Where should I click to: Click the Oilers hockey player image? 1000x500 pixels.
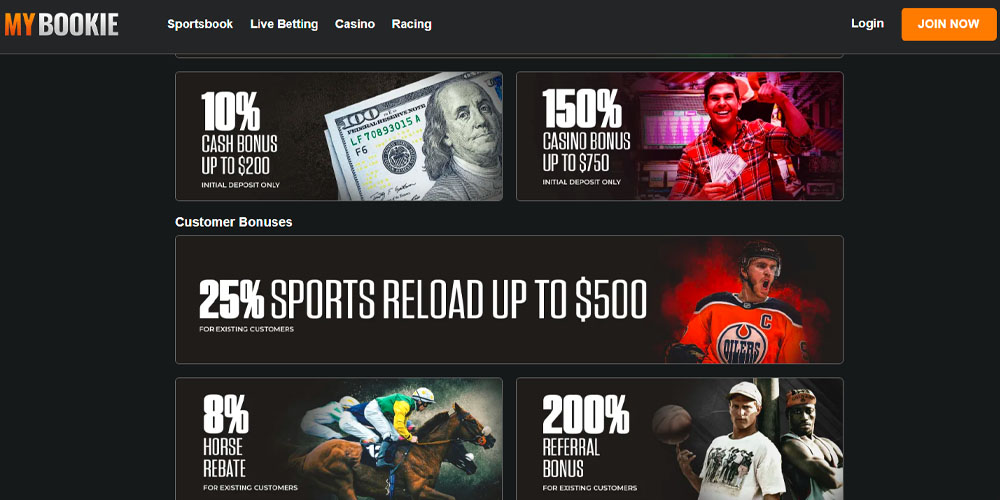(x=743, y=303)
